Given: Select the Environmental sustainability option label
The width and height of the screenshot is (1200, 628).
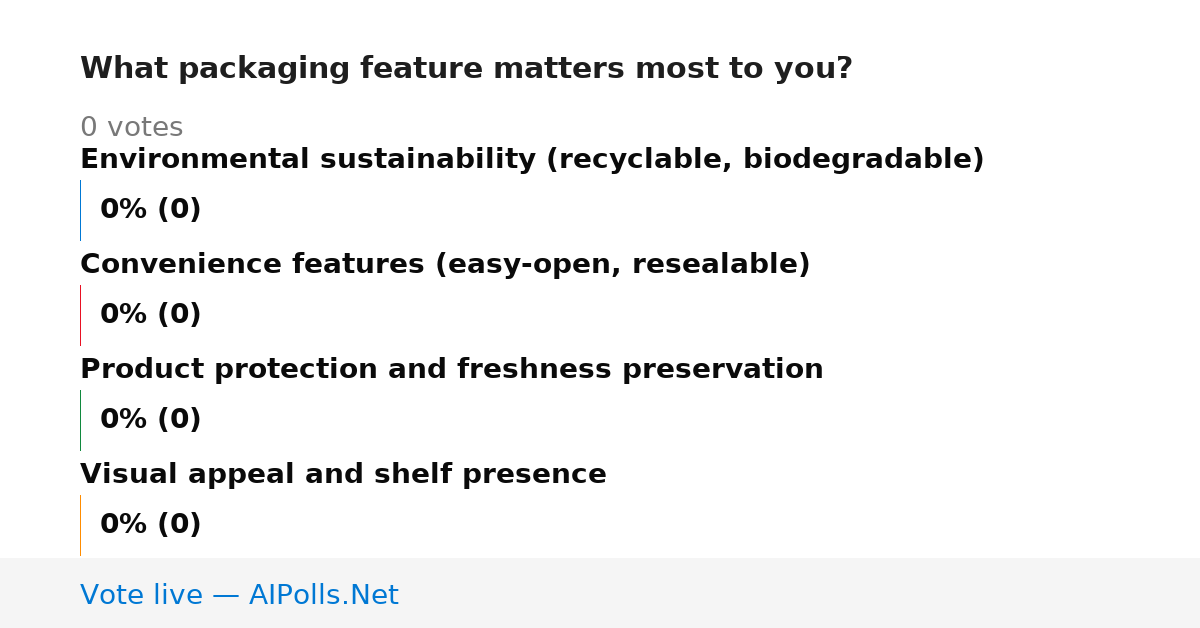Looking at the screenshot, I should (x=532, y=160).
